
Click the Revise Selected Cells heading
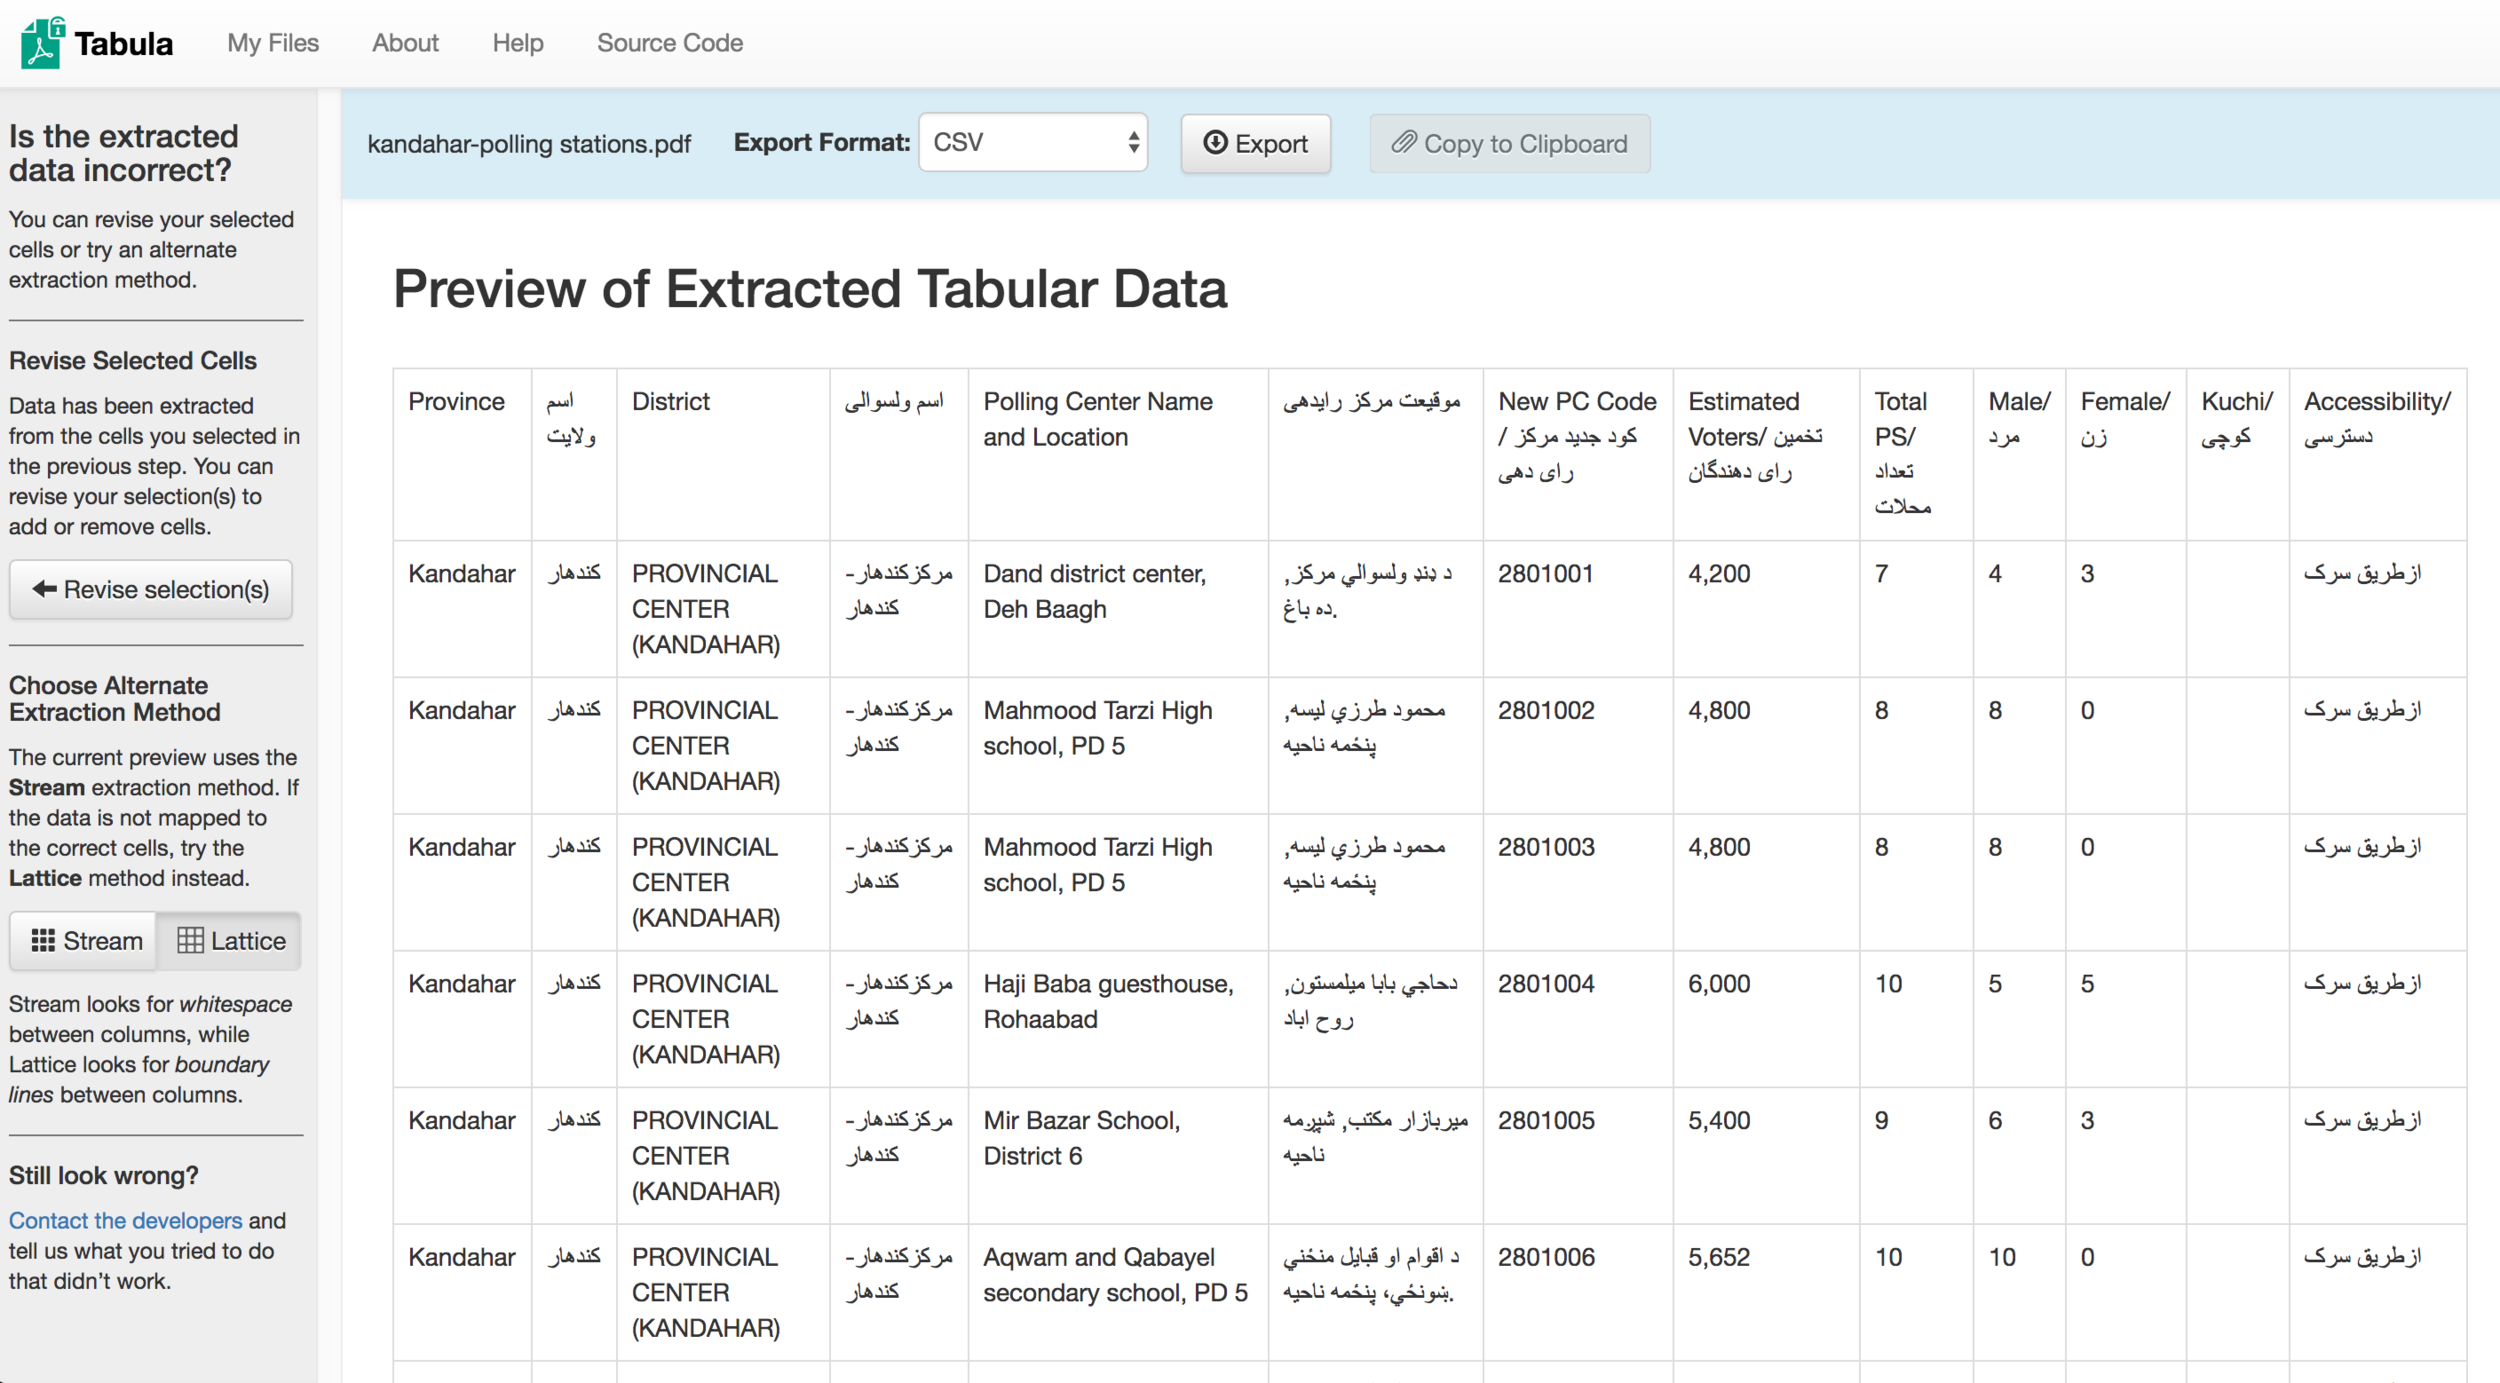(x=133, y=360)
